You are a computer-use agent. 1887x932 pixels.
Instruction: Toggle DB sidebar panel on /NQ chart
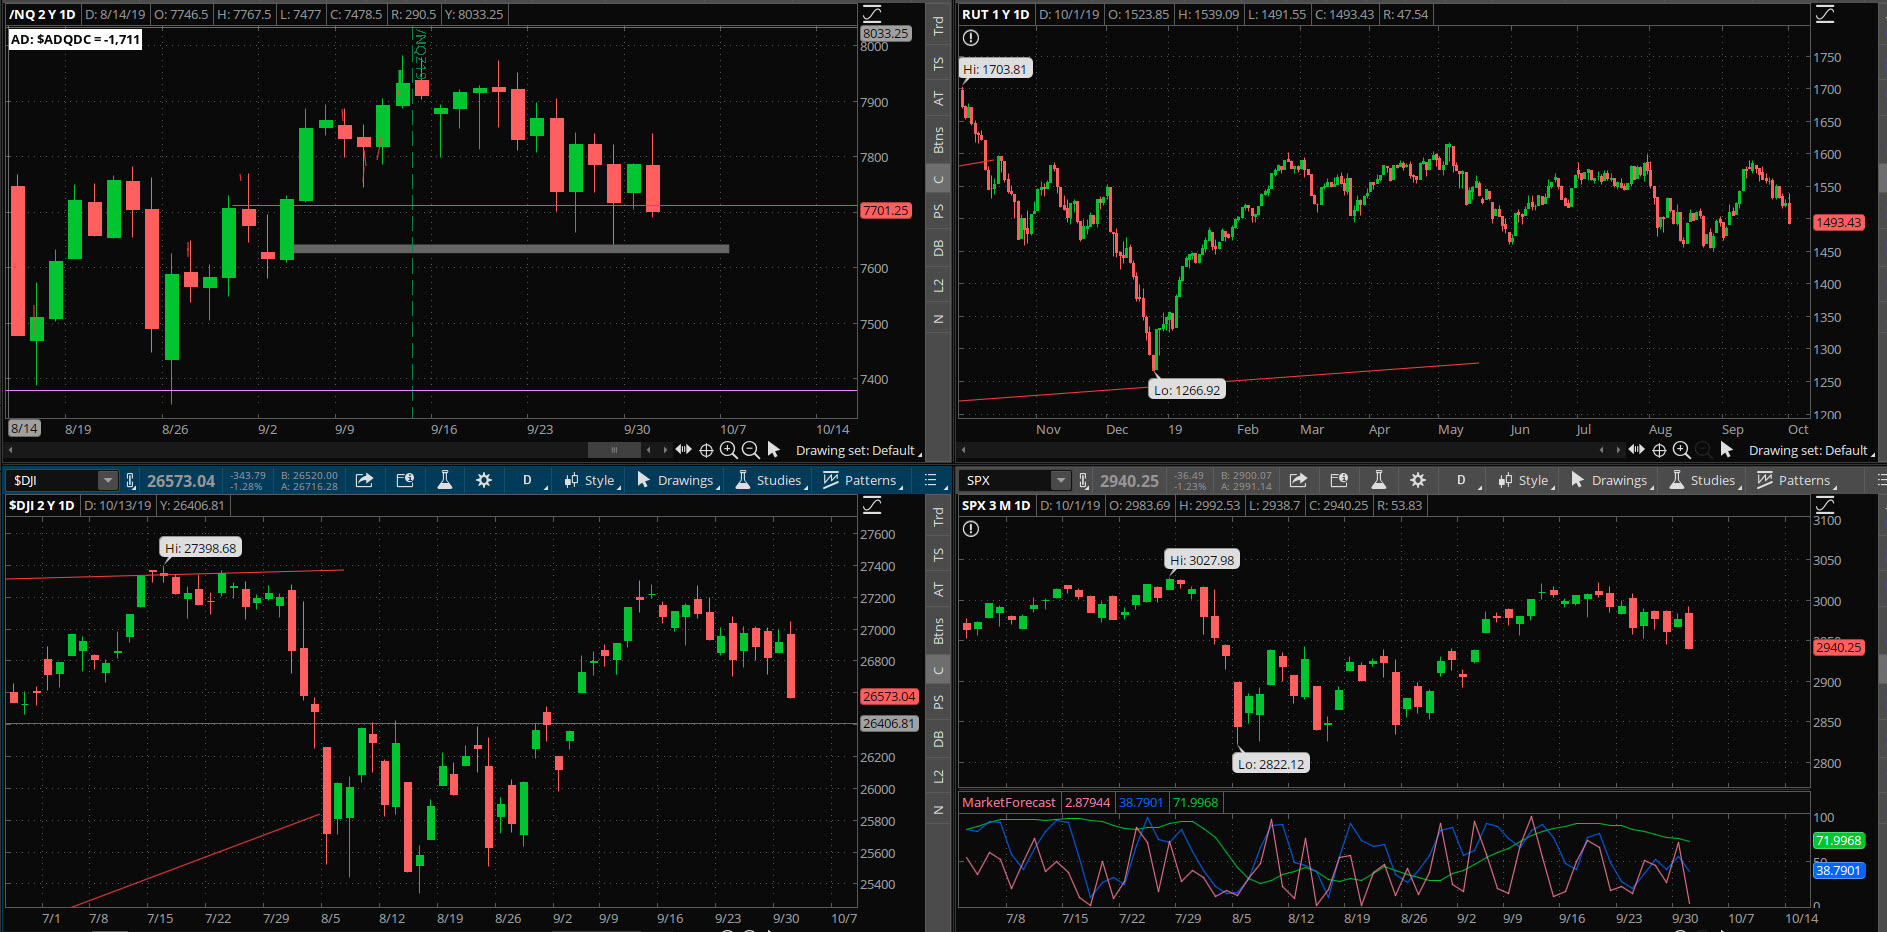point(938,248)
